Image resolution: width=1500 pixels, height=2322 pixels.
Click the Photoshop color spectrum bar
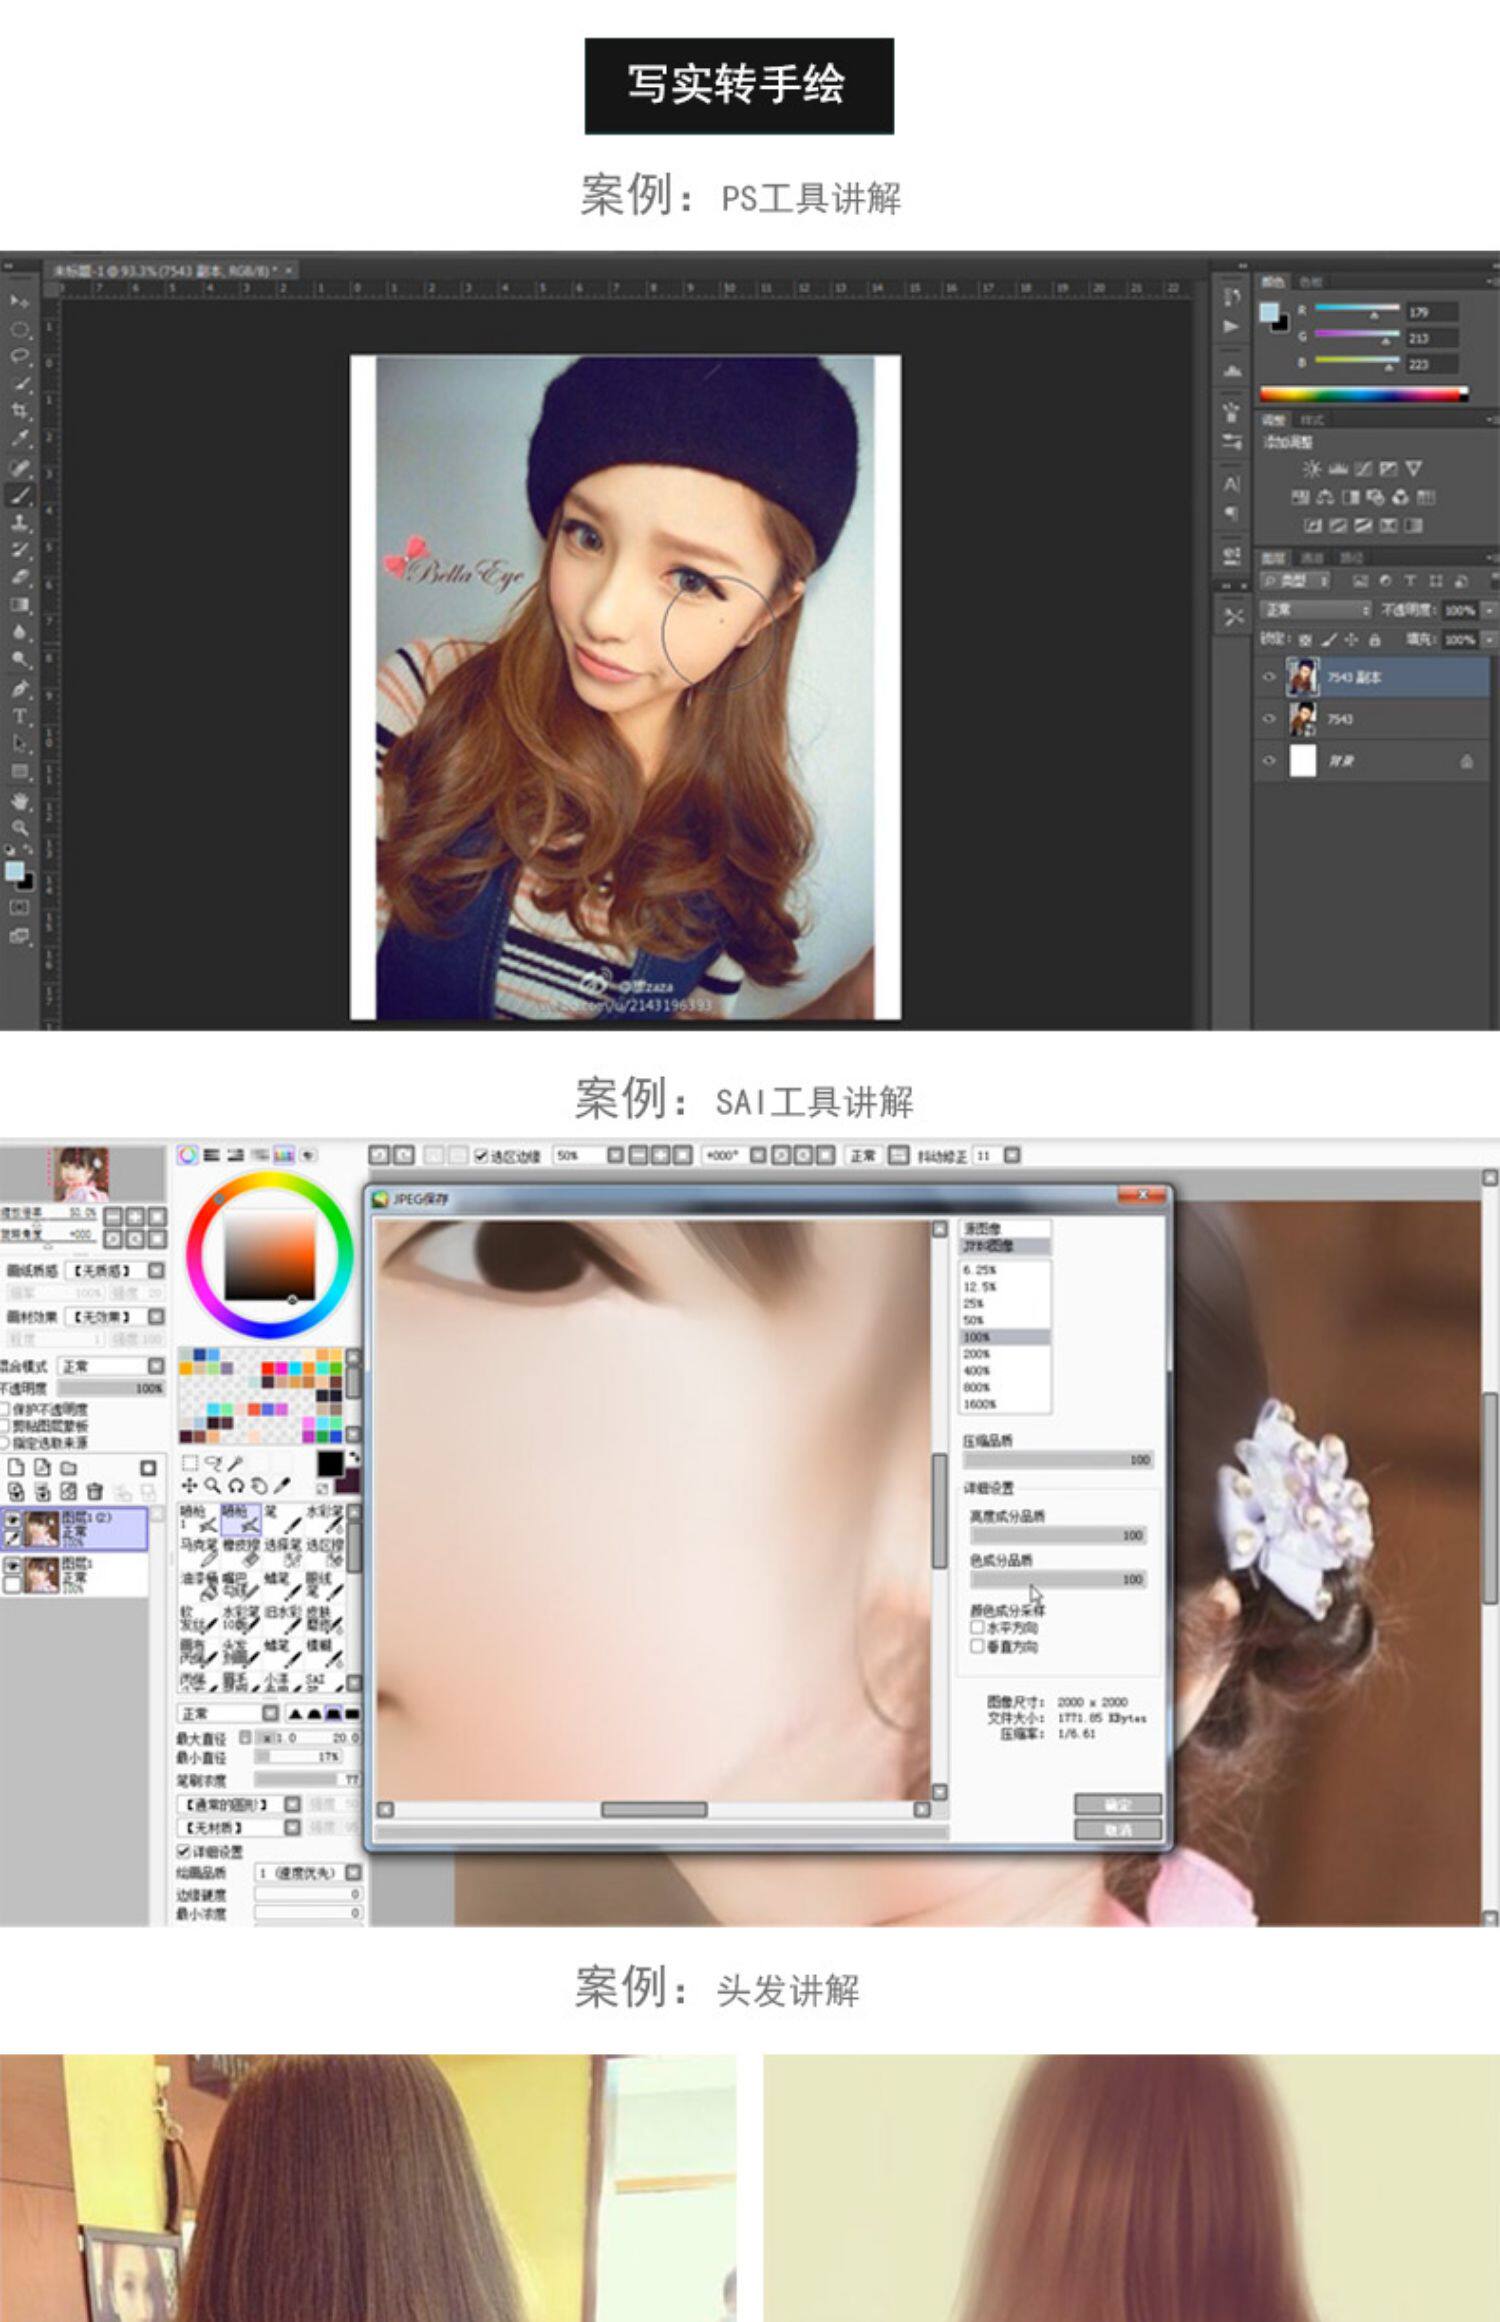pos(1364,394)
